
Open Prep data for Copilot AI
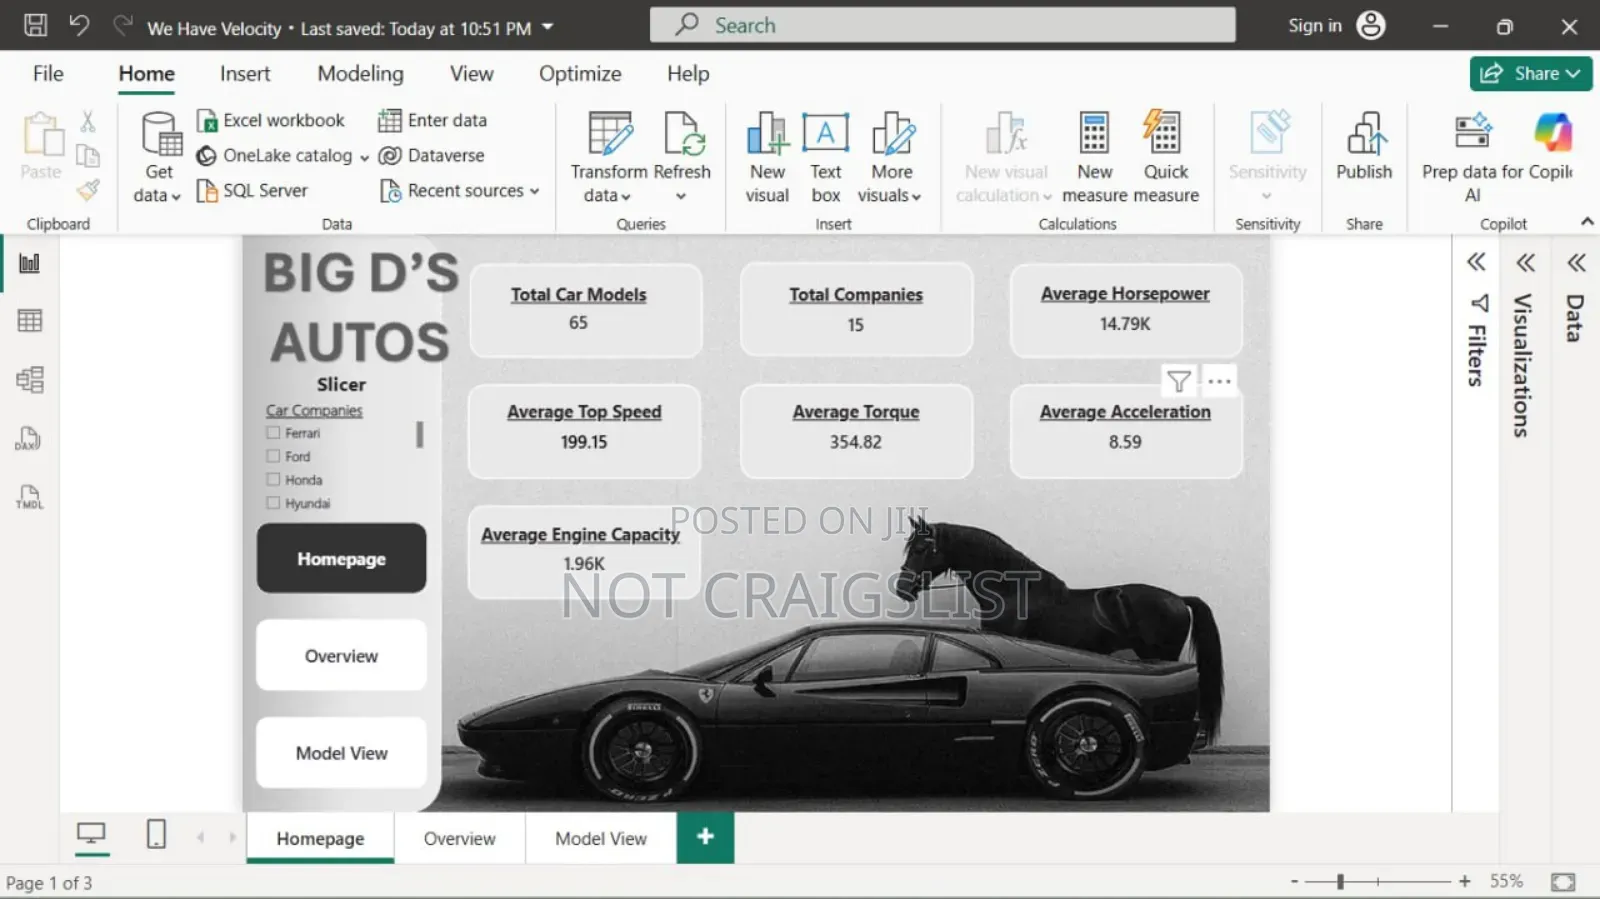(x=1472, y=157)
